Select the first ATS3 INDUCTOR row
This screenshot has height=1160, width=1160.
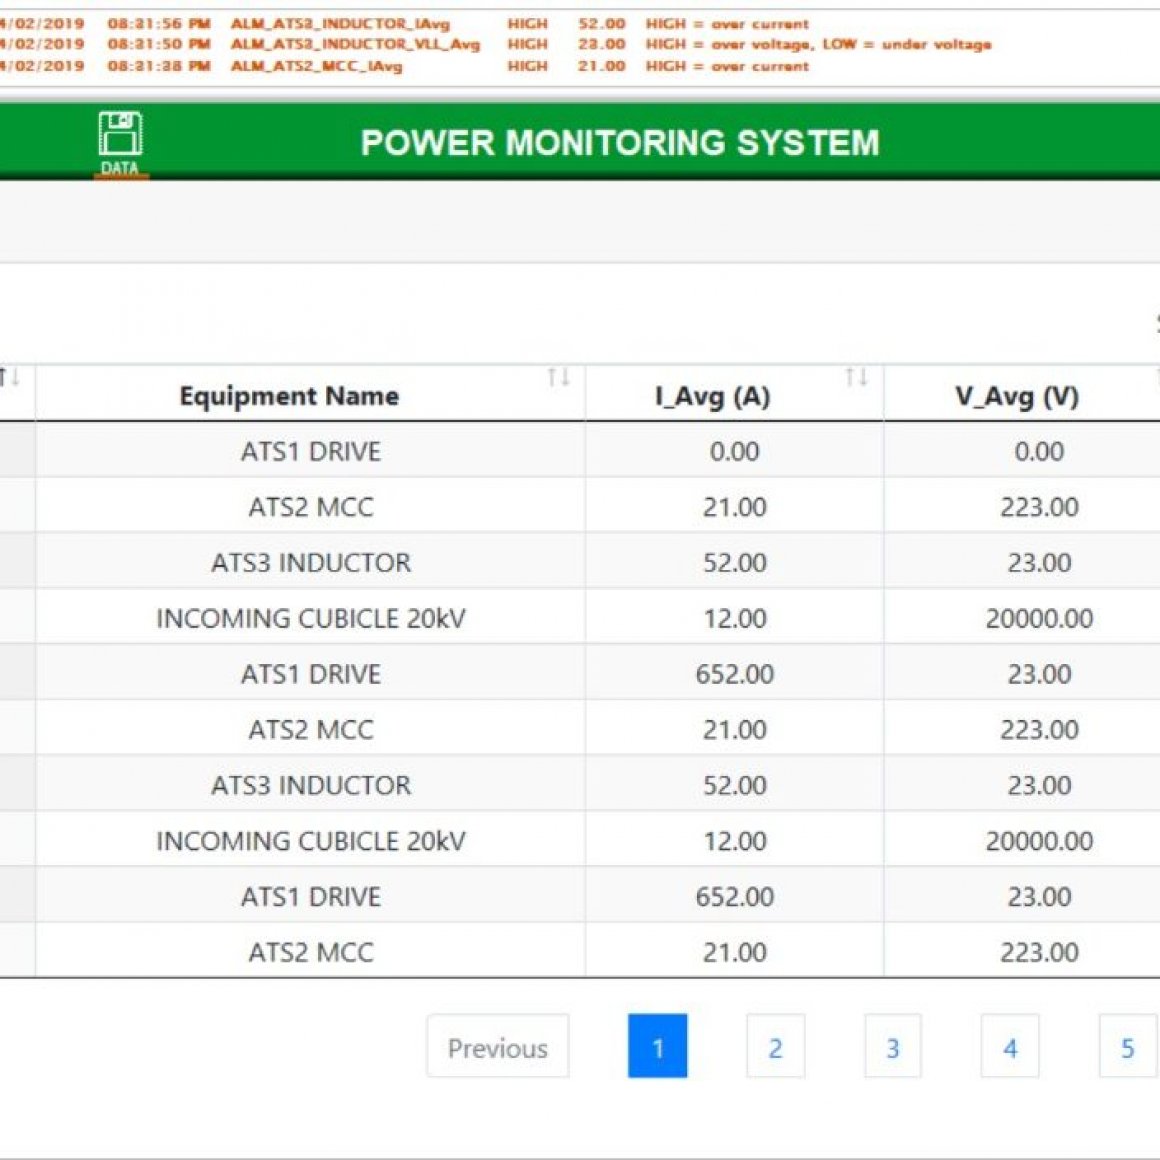click(x=310, y=562)
